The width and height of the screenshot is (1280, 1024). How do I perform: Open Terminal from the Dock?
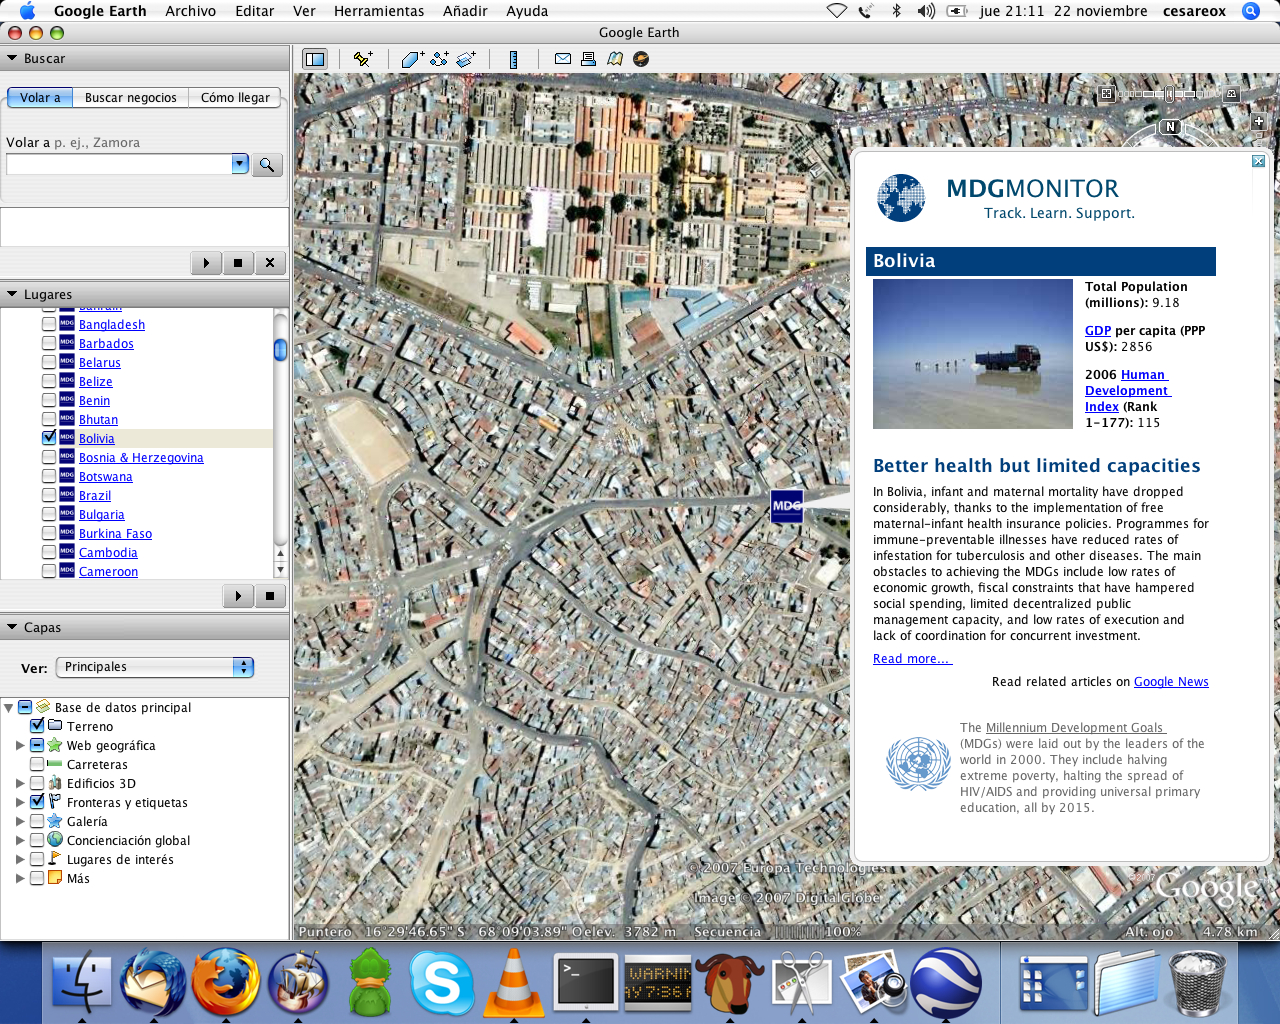coord(586,982)
